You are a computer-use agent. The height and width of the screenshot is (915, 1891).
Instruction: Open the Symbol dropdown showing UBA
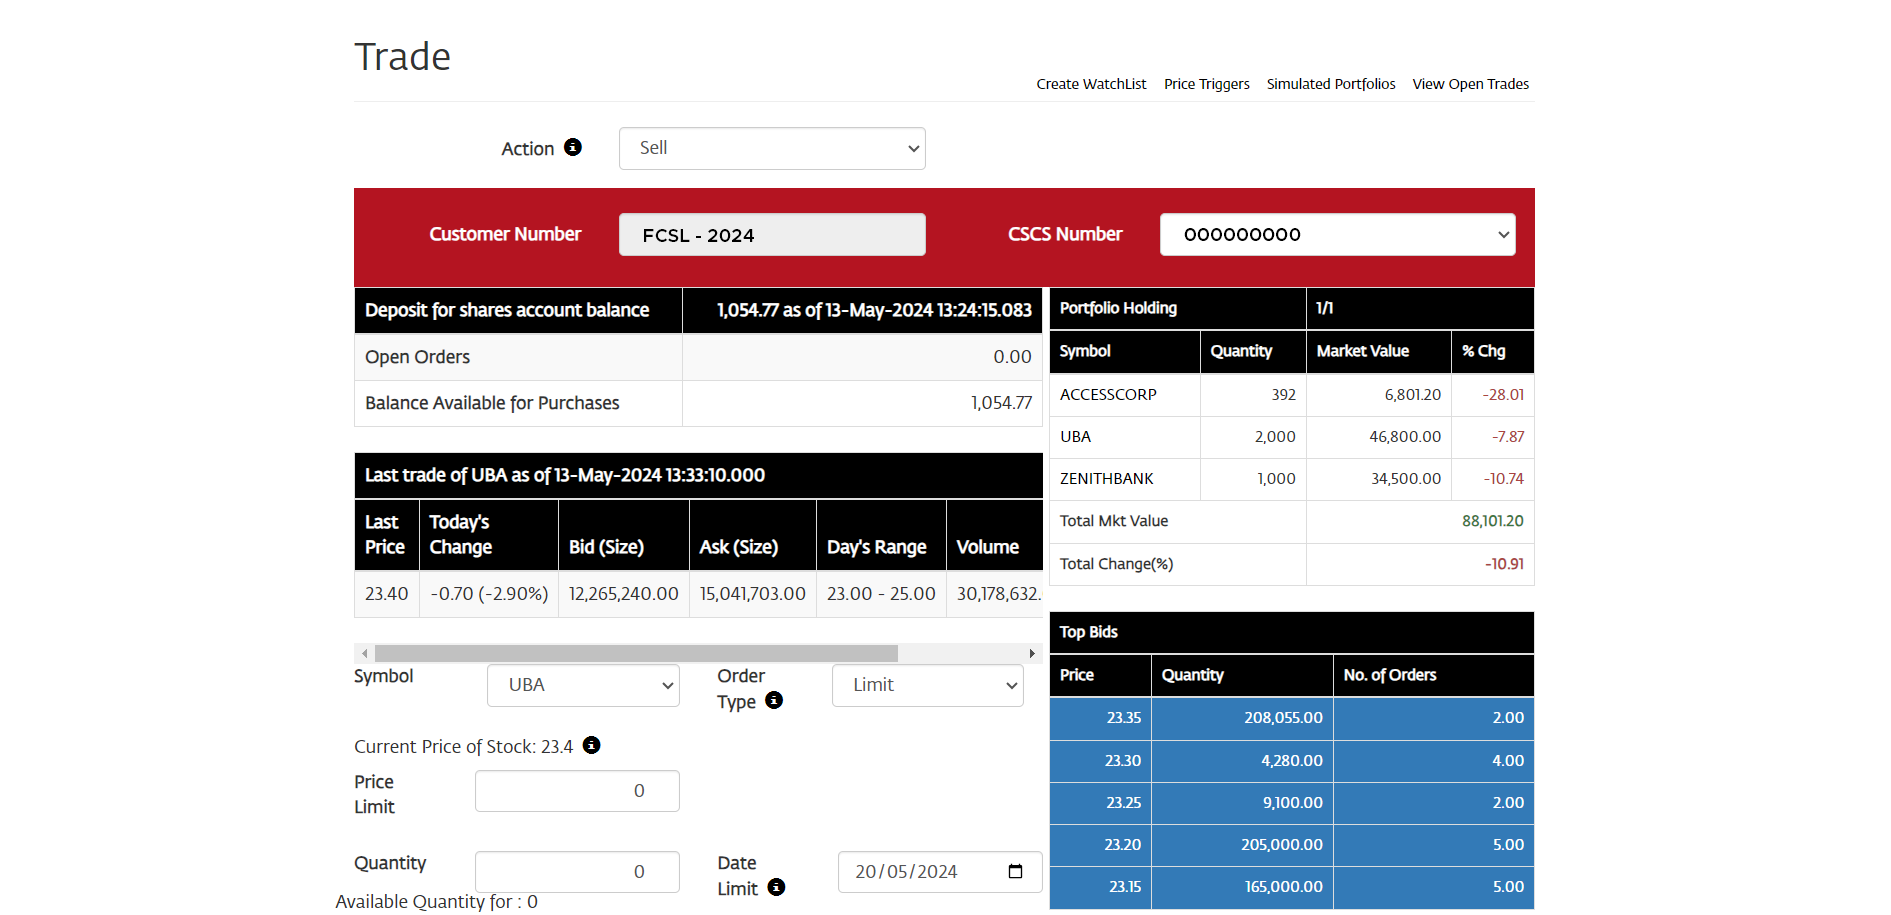[583, 685]
